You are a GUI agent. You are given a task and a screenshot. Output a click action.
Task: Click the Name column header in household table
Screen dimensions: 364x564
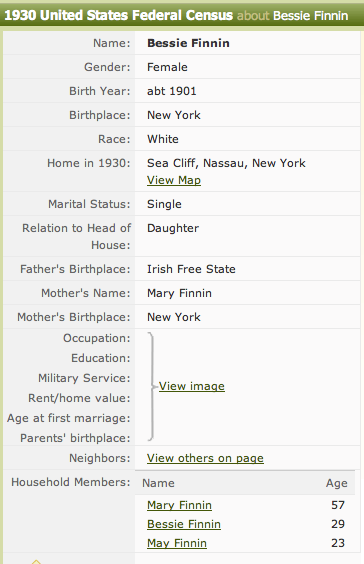[x=158, y=483]
